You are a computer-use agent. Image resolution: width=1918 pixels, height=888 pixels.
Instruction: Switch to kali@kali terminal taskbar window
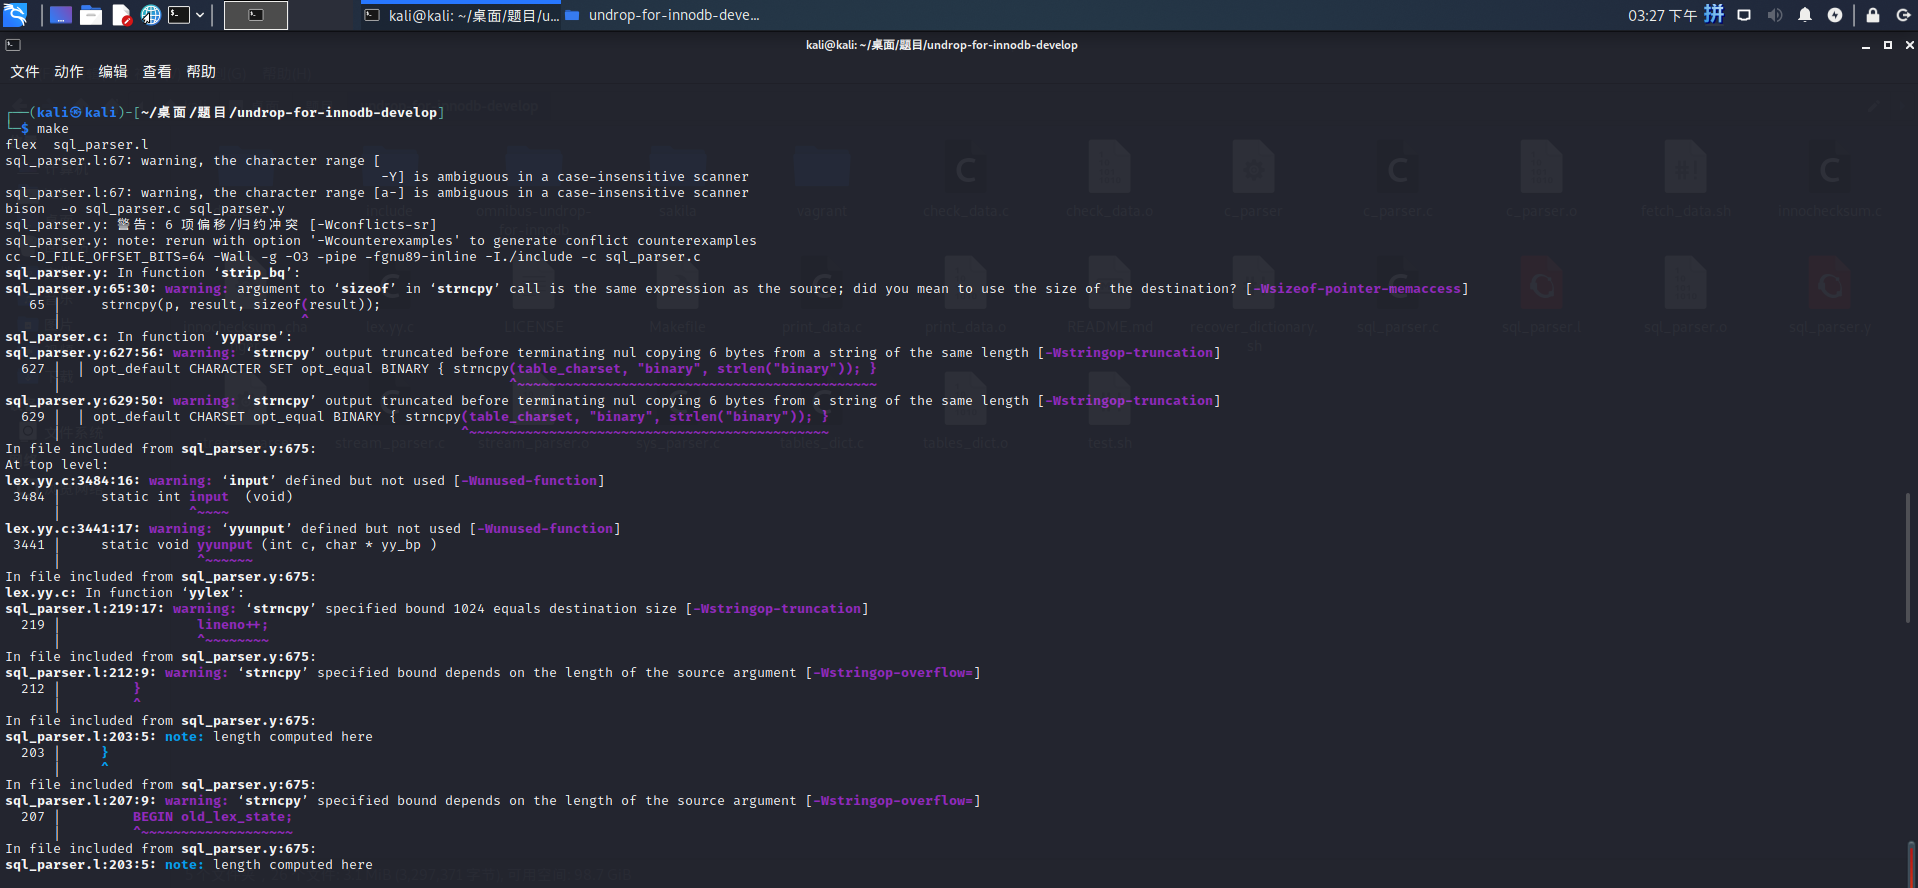(x=461, y=15)
